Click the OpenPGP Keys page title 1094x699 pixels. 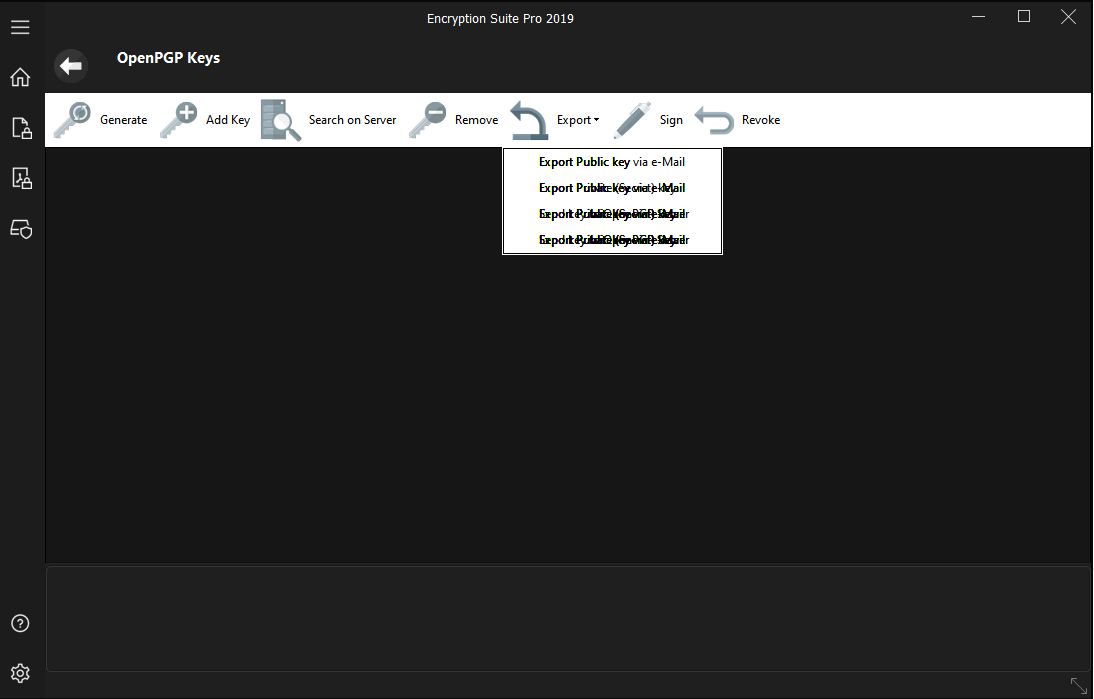(168, 58)
